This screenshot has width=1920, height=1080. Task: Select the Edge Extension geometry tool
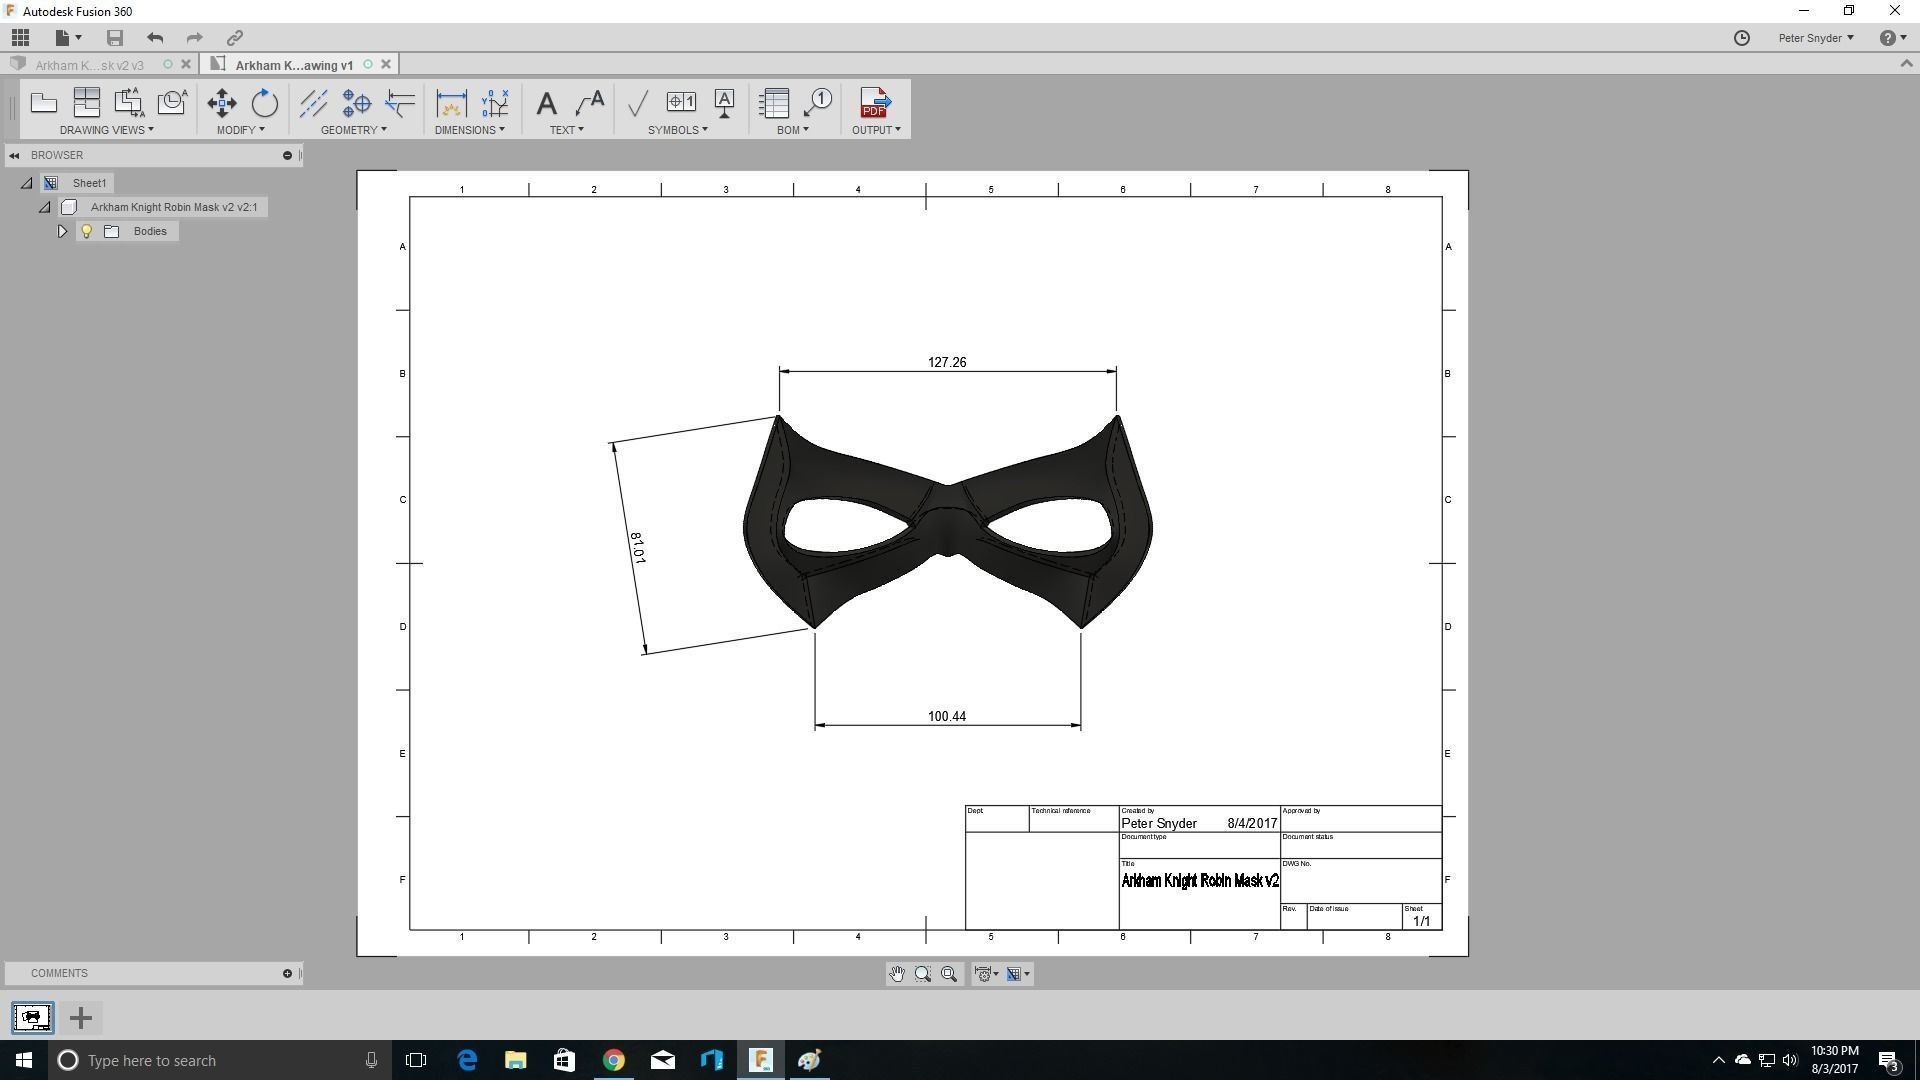click(400, 103)
